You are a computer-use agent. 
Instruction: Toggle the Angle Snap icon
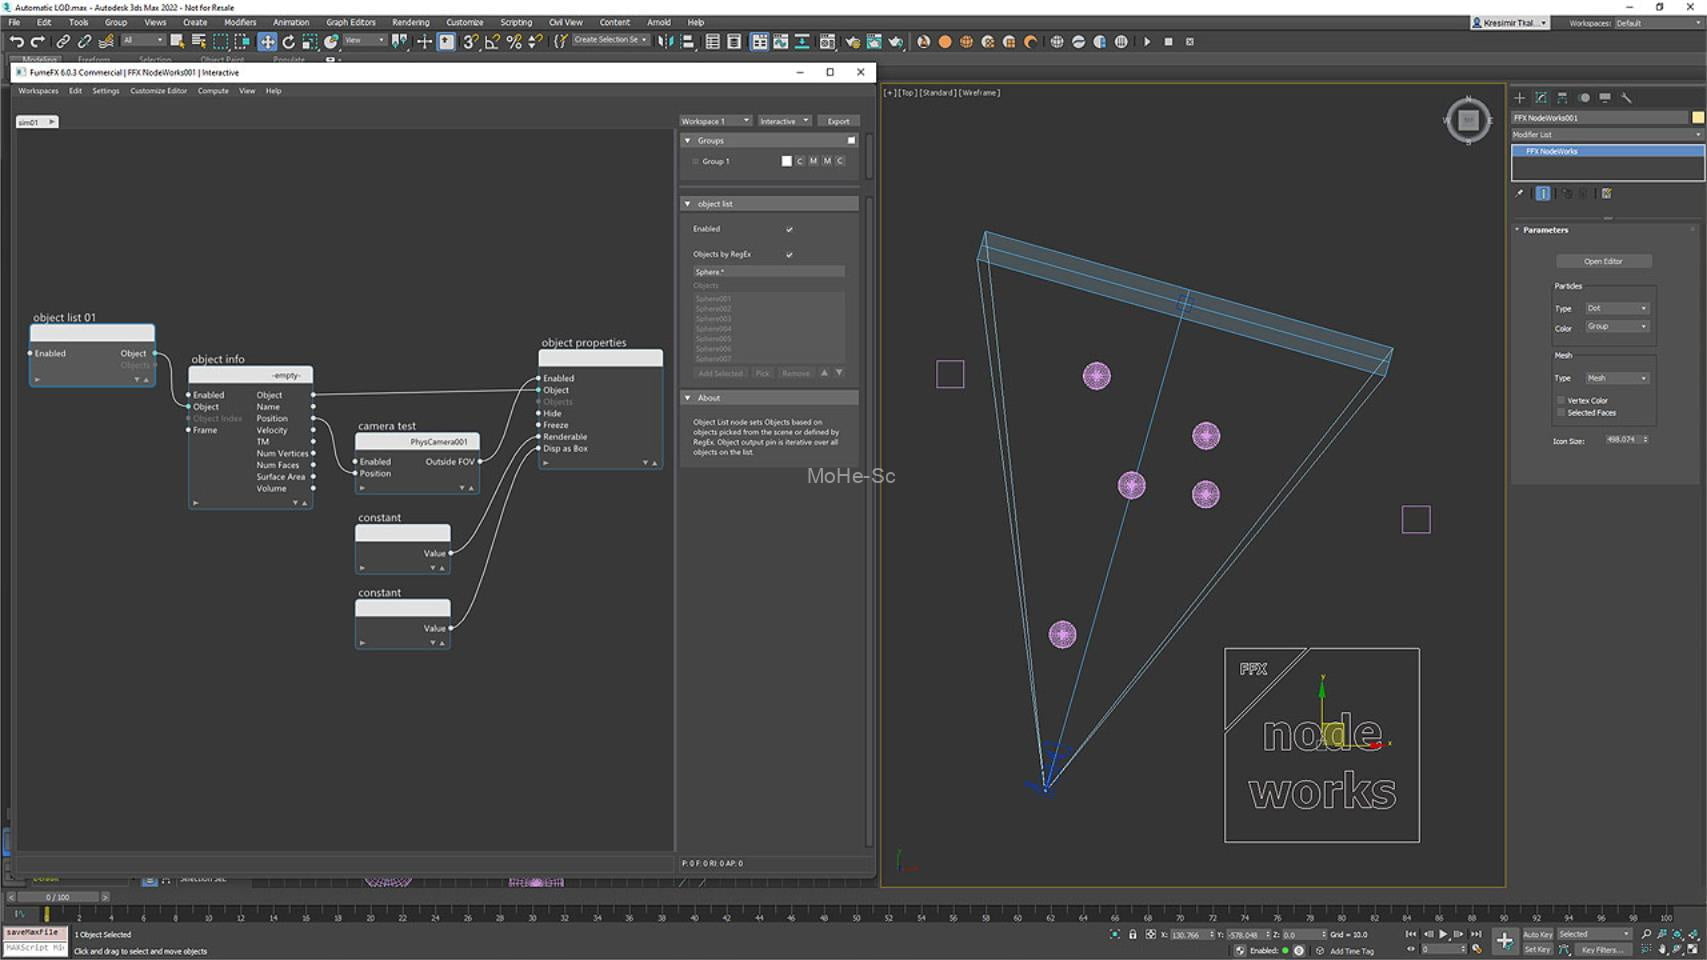[492, 41]
